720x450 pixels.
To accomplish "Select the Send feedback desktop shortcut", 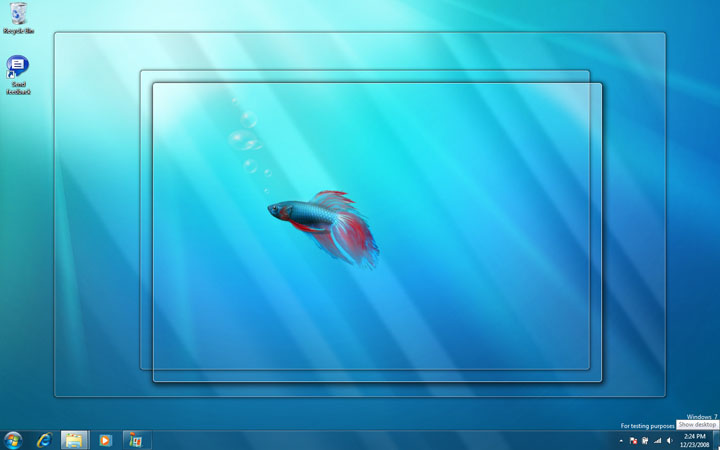I will 18,75.
